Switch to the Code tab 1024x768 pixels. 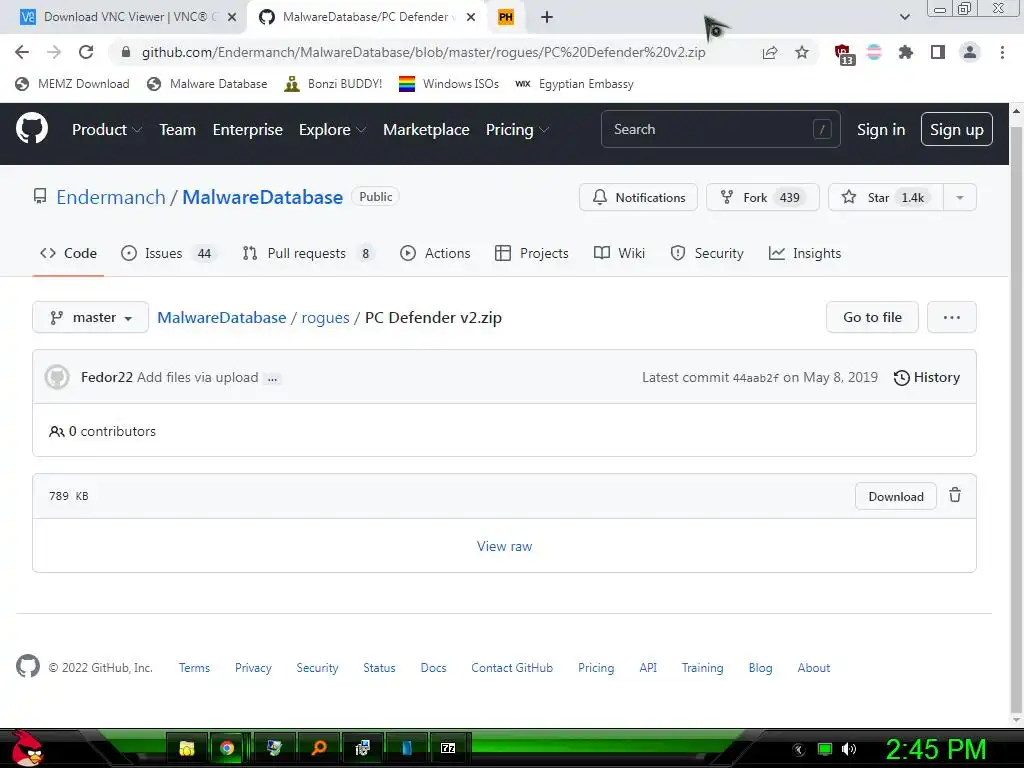pos(69,253)
